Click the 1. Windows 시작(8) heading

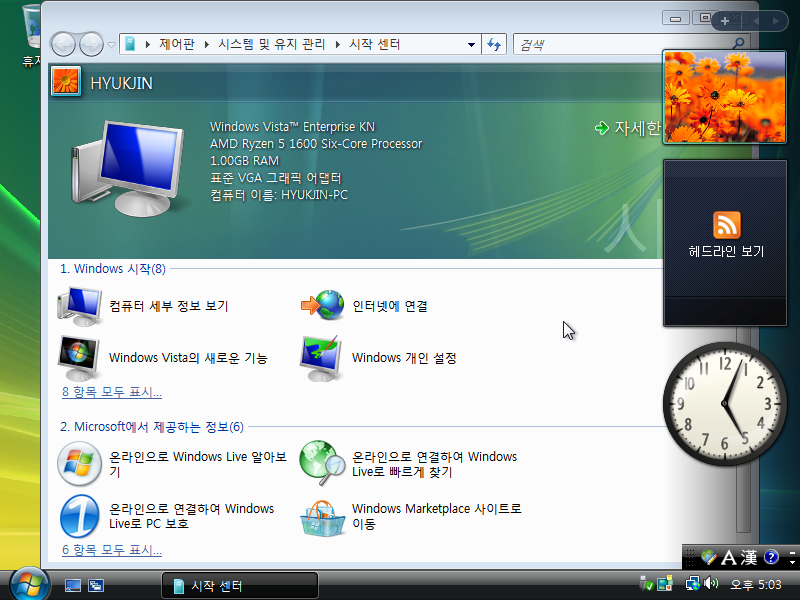[113, 268]
